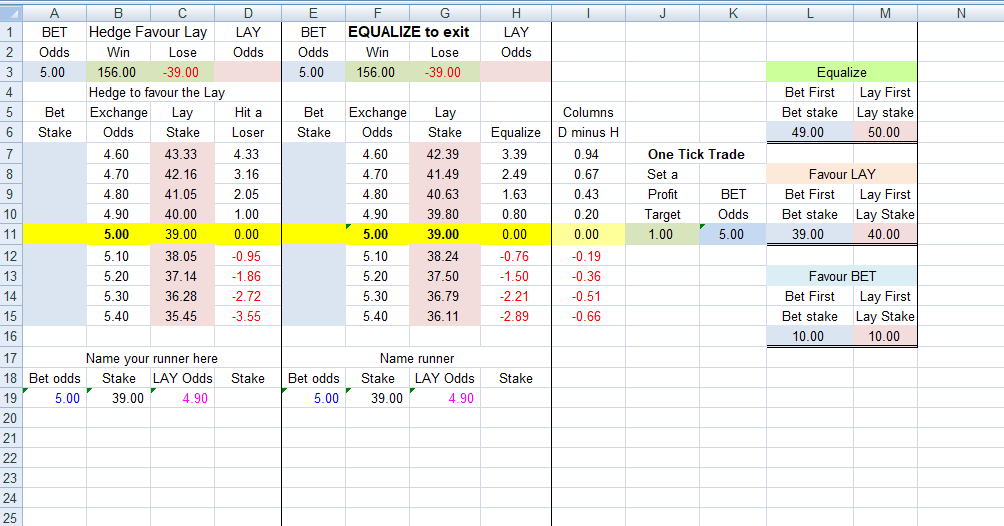Select Favour BET Bet stake cell 10.00

pyautogui.click(x=808, y=337)
